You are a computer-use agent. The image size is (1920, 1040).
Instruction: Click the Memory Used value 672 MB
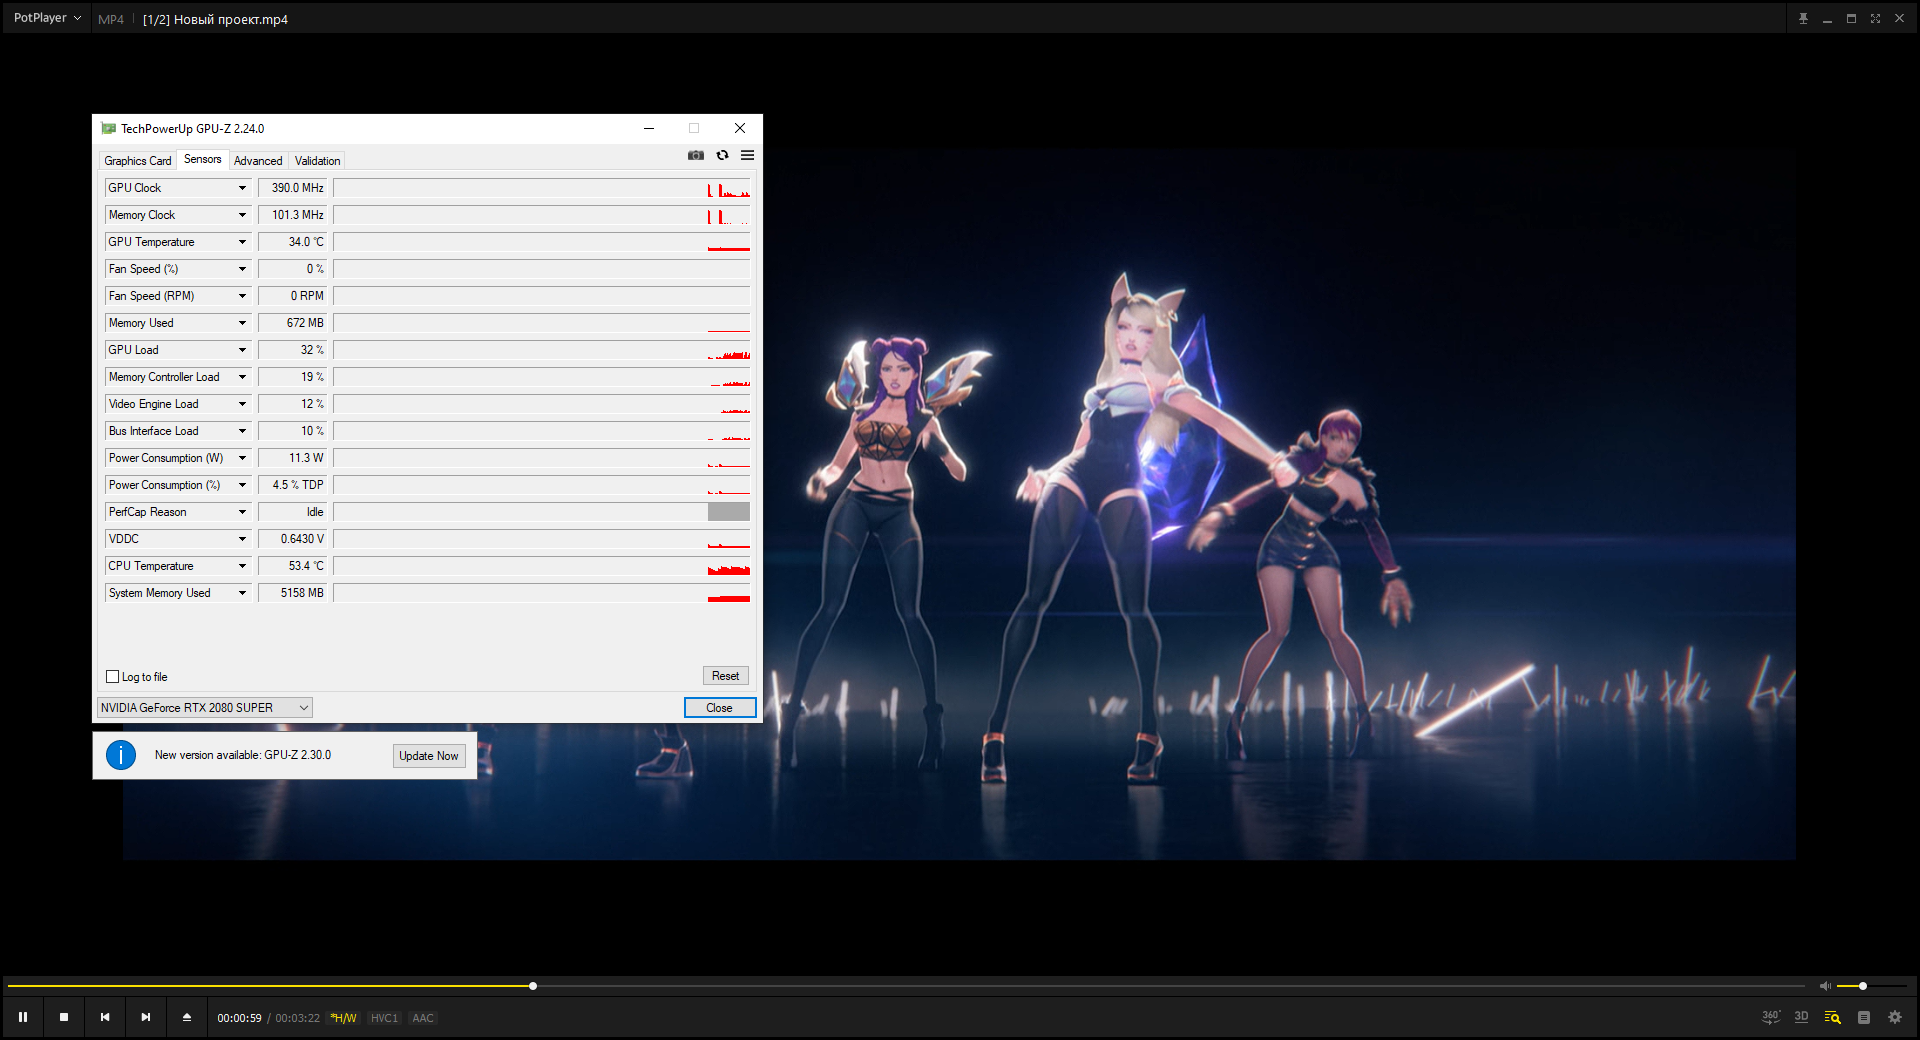(x=292, y=323)
